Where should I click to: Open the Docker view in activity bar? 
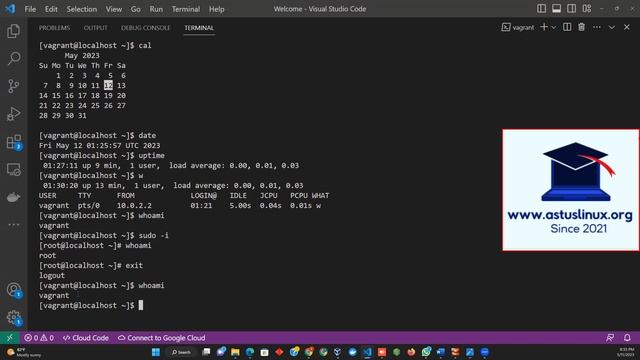point(13,197)
